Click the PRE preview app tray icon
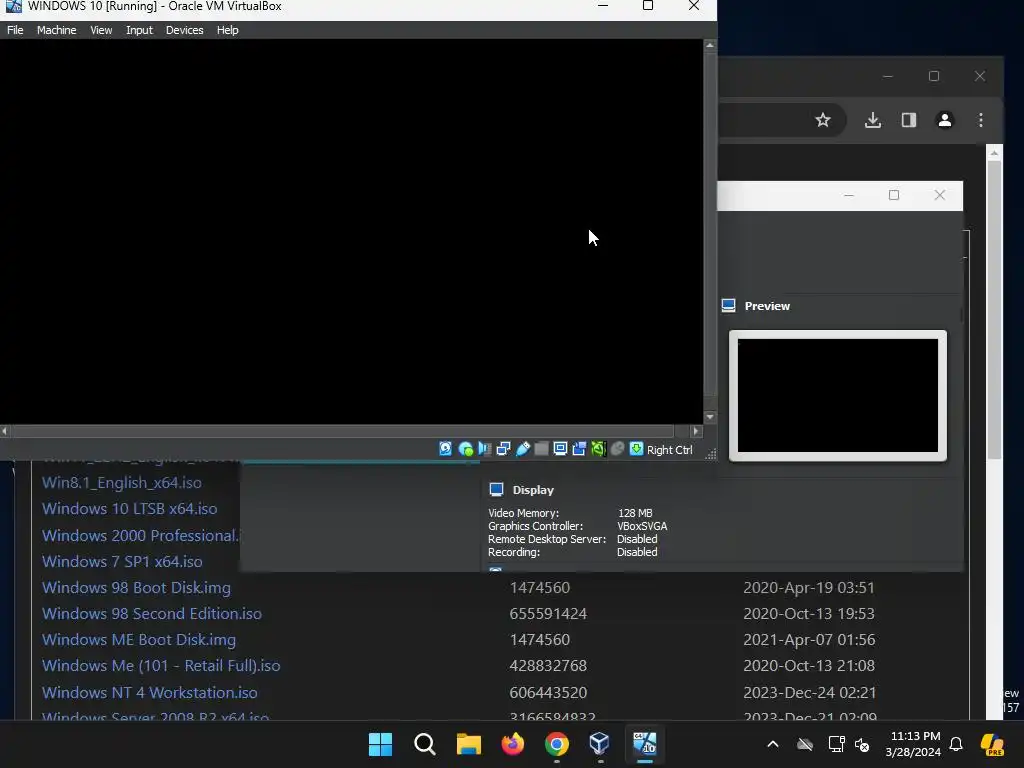Viewport: 1024px width, 768px height. pos(992,744)
